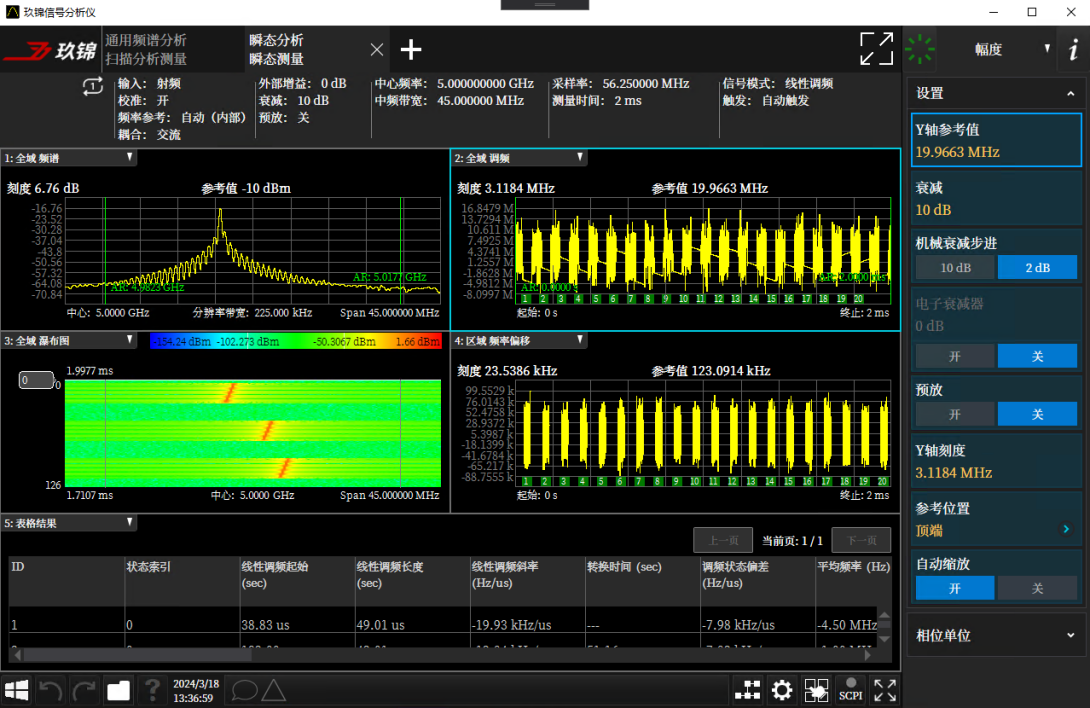1090x708 pixels.
Task: Click the full-screen expand arrows icon
Action: coord(876,49)
